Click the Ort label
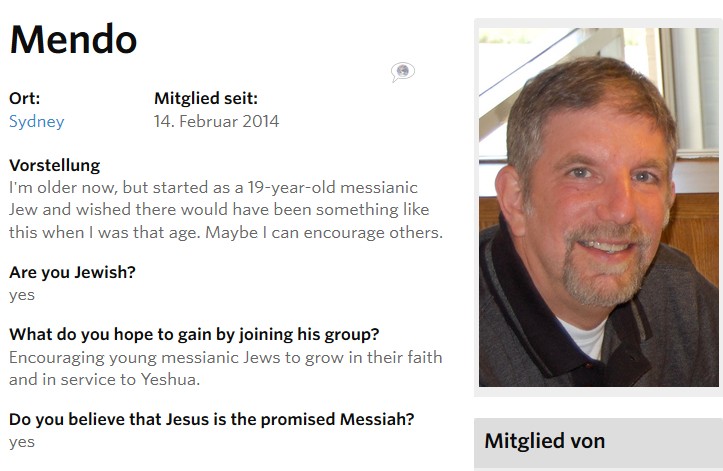The width and height of the screenshot is (723, 471). click(24, 98)
